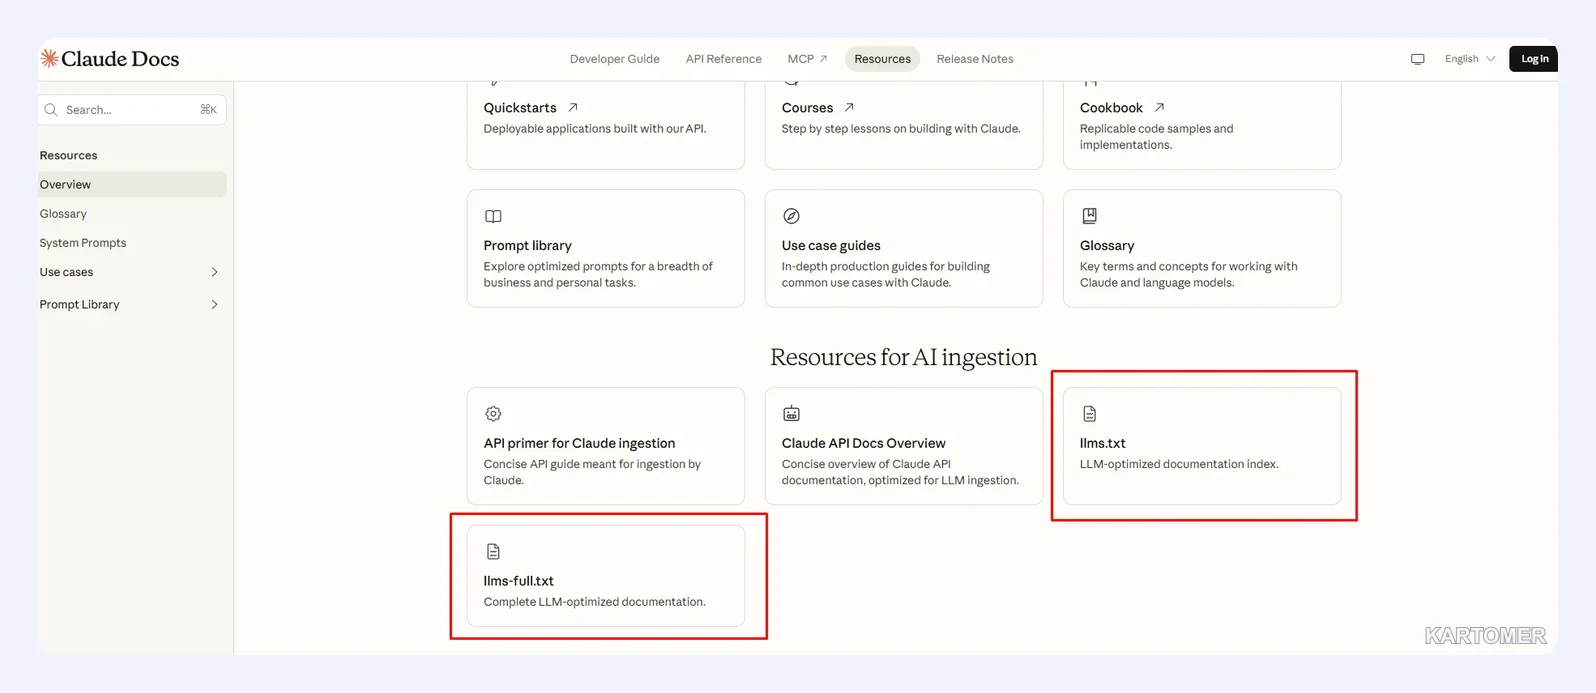Open the Overview sidebar link
This screenshot has width=1596, height=693.
point(132,185)
